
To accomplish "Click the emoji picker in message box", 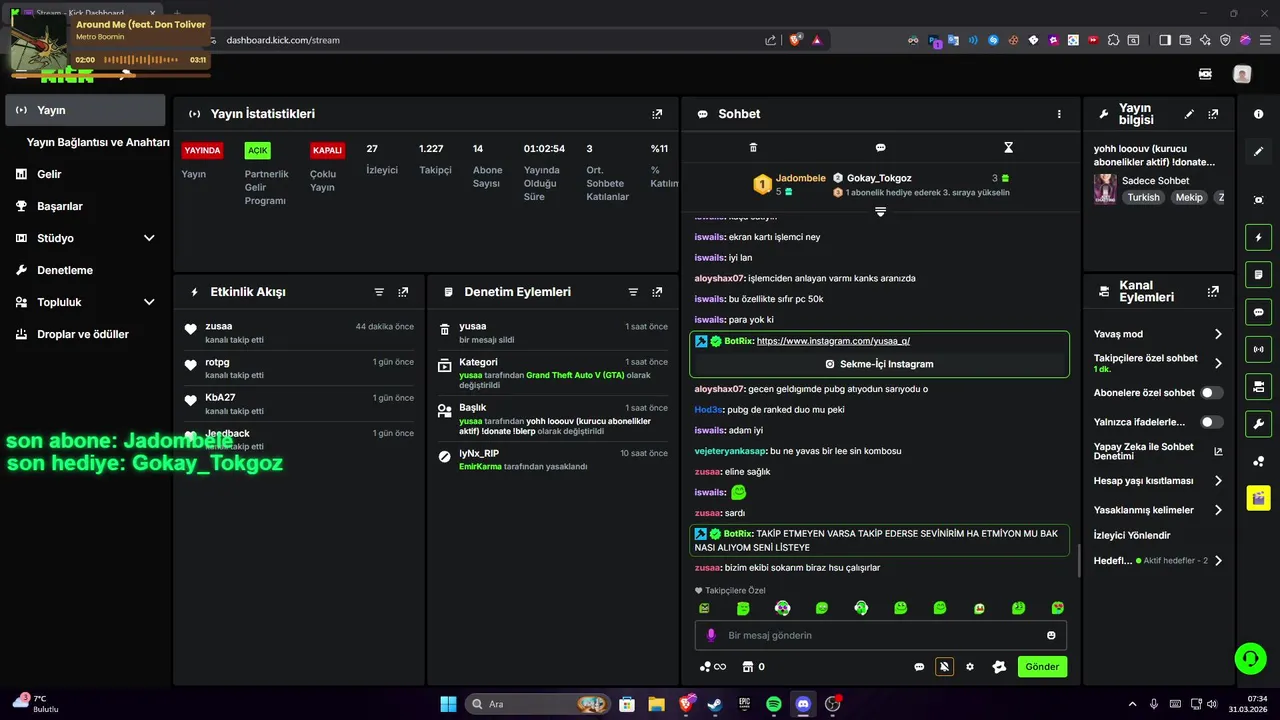I will click(x=1051, y=635).
